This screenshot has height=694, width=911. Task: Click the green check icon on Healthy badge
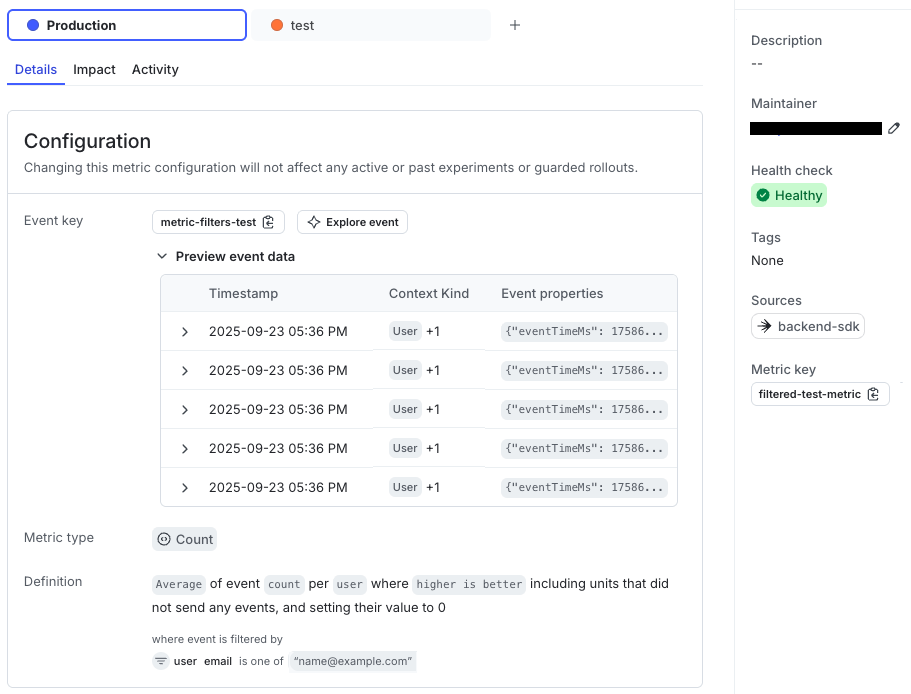click(x=766, y=195)
